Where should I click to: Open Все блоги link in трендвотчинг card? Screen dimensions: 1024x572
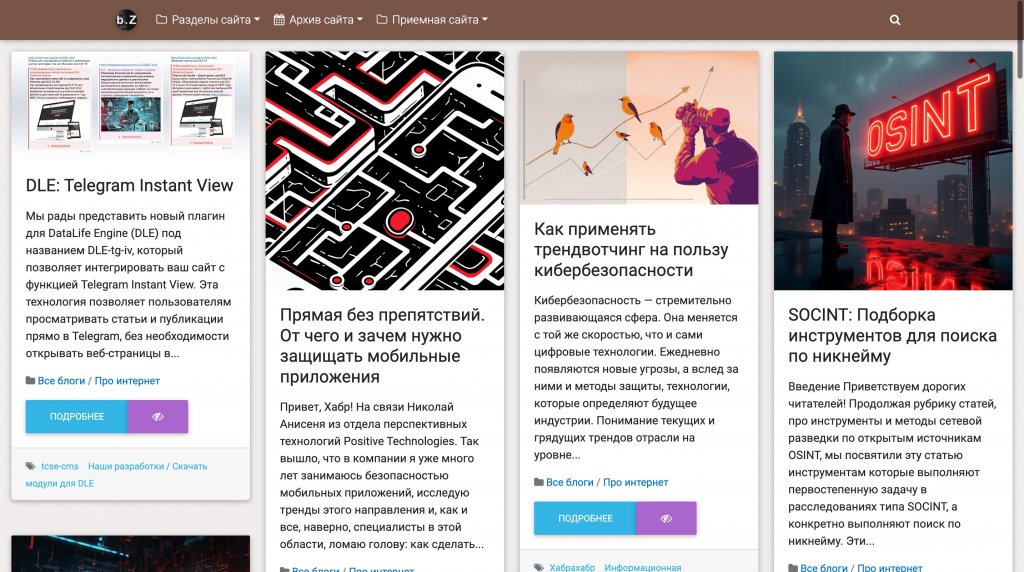[569, 483]
